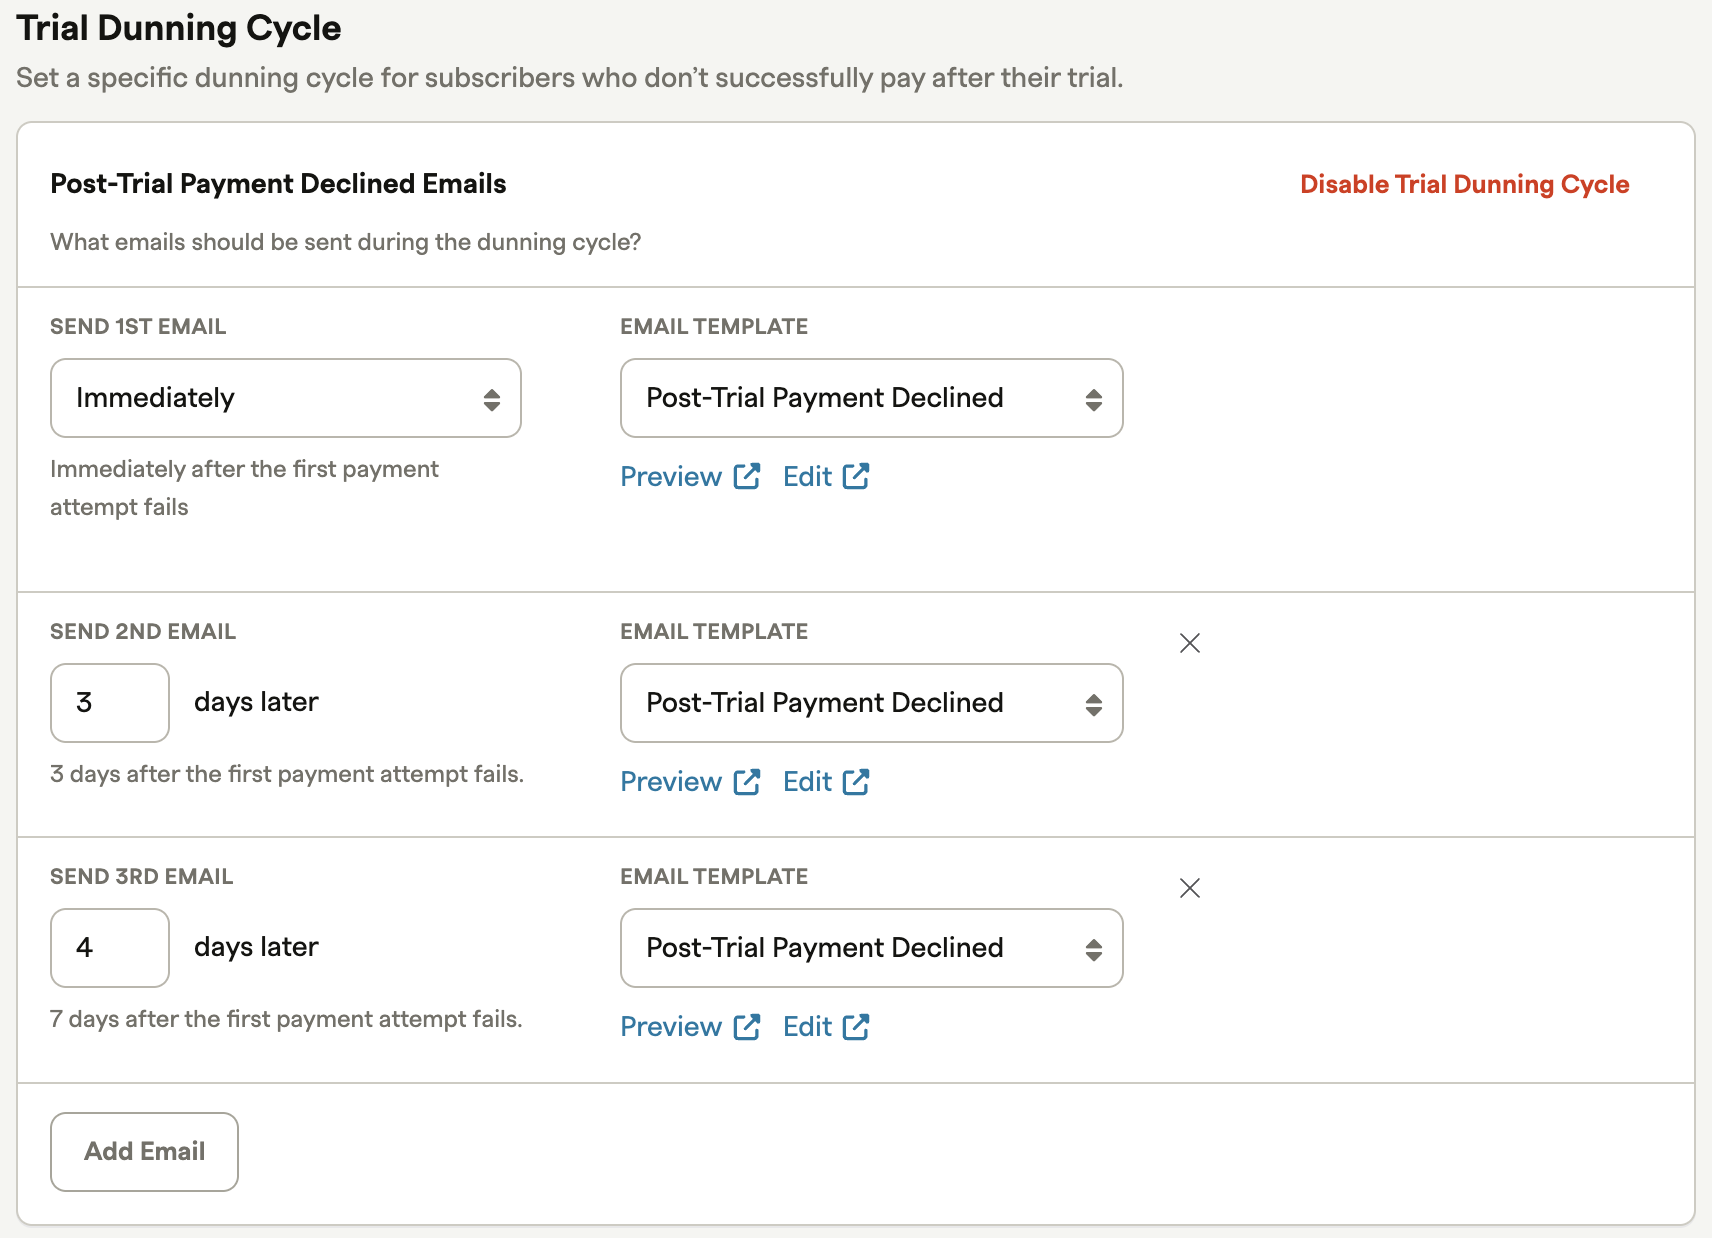Open Edit link for 1st email template
1712x1238 pixels.
pos(807,477)
